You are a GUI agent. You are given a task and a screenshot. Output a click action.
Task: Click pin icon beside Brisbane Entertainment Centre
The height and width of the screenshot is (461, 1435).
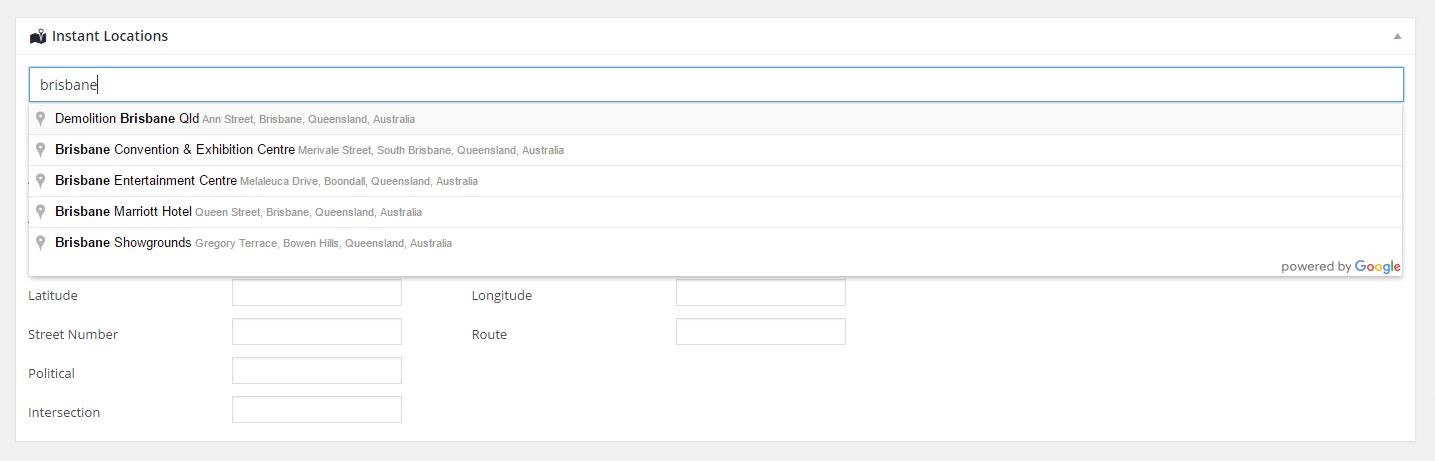tap(41, 181)
